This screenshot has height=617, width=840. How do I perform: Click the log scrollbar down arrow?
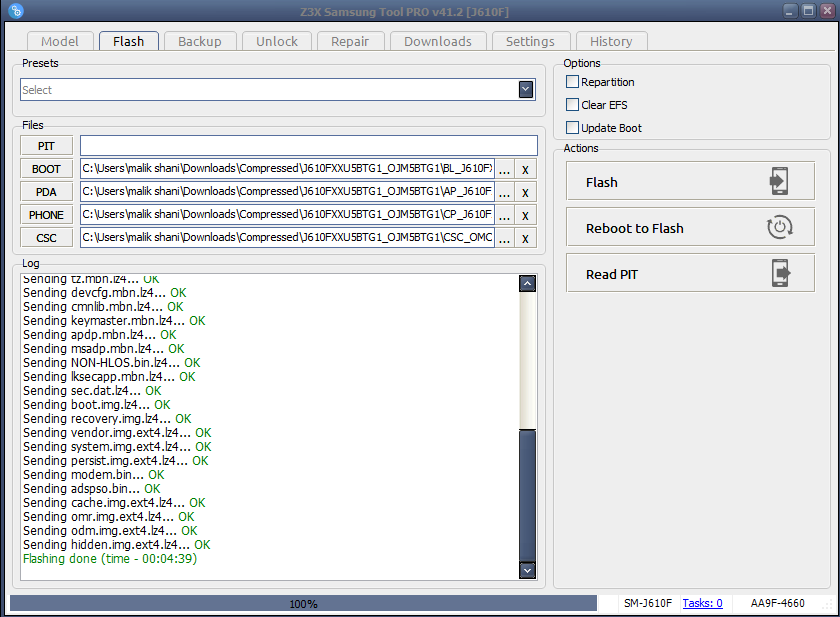(527, 570)
